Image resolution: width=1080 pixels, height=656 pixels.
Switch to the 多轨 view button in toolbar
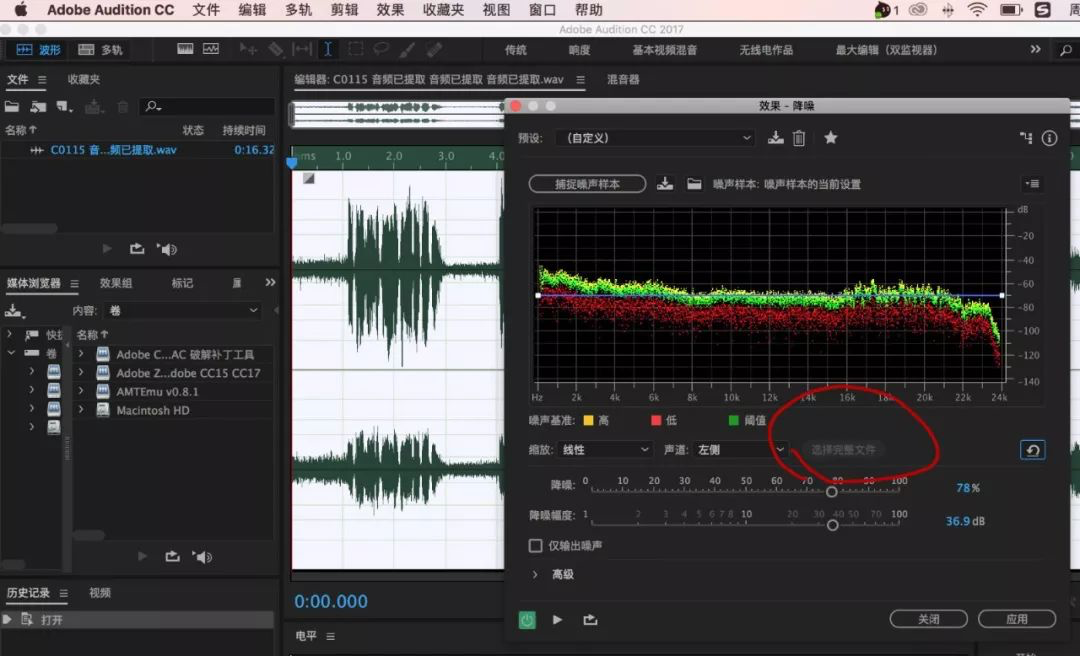[x=100, y=50]
